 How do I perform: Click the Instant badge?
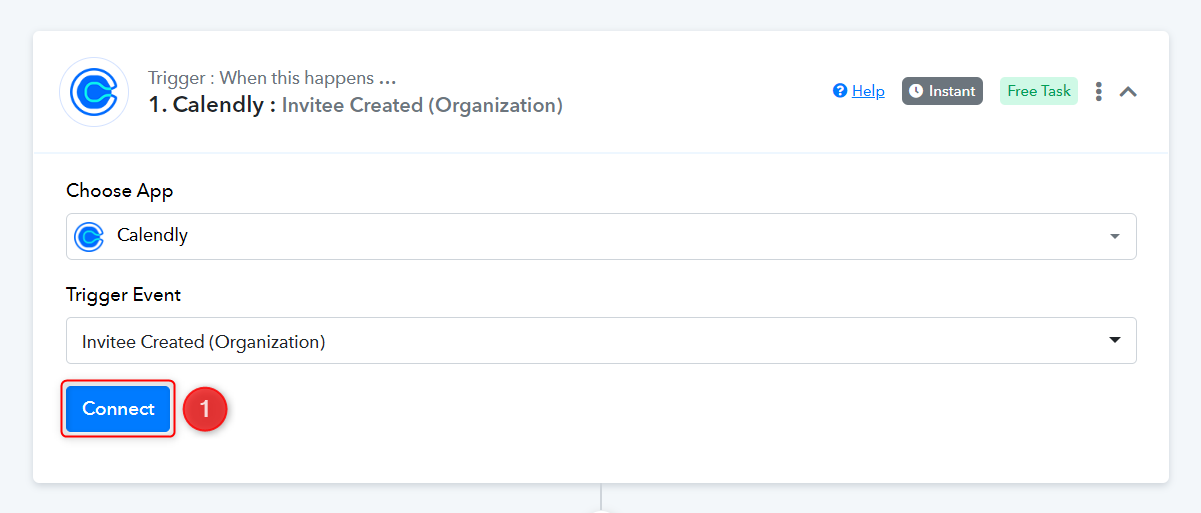point(942,91)
